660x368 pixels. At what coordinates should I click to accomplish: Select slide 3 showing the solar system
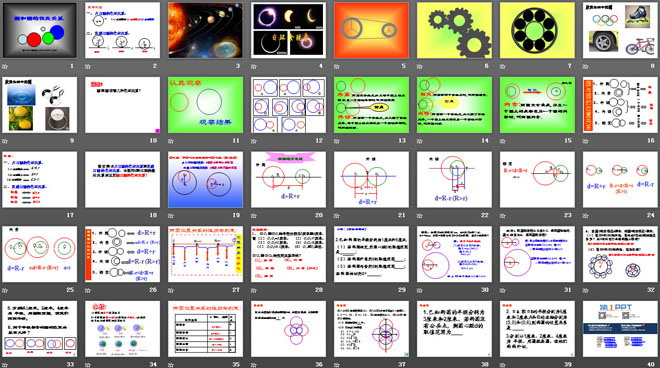tap(205, 30)
